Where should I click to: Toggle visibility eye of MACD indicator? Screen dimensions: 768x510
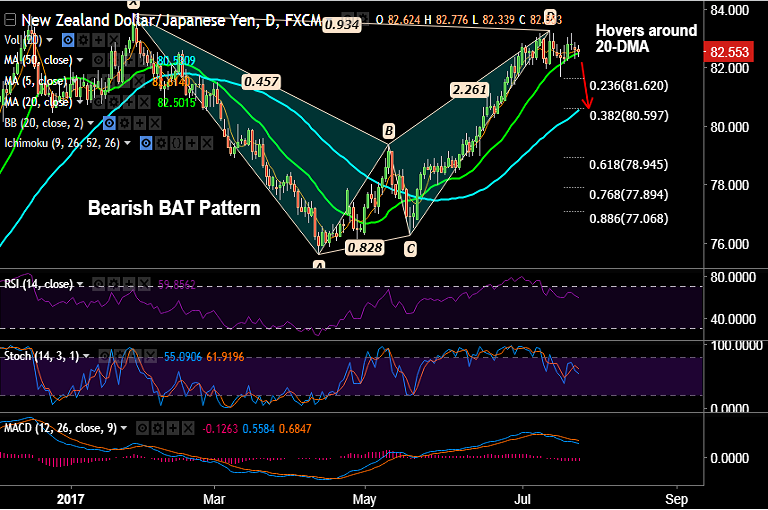(x=142, y=429)
